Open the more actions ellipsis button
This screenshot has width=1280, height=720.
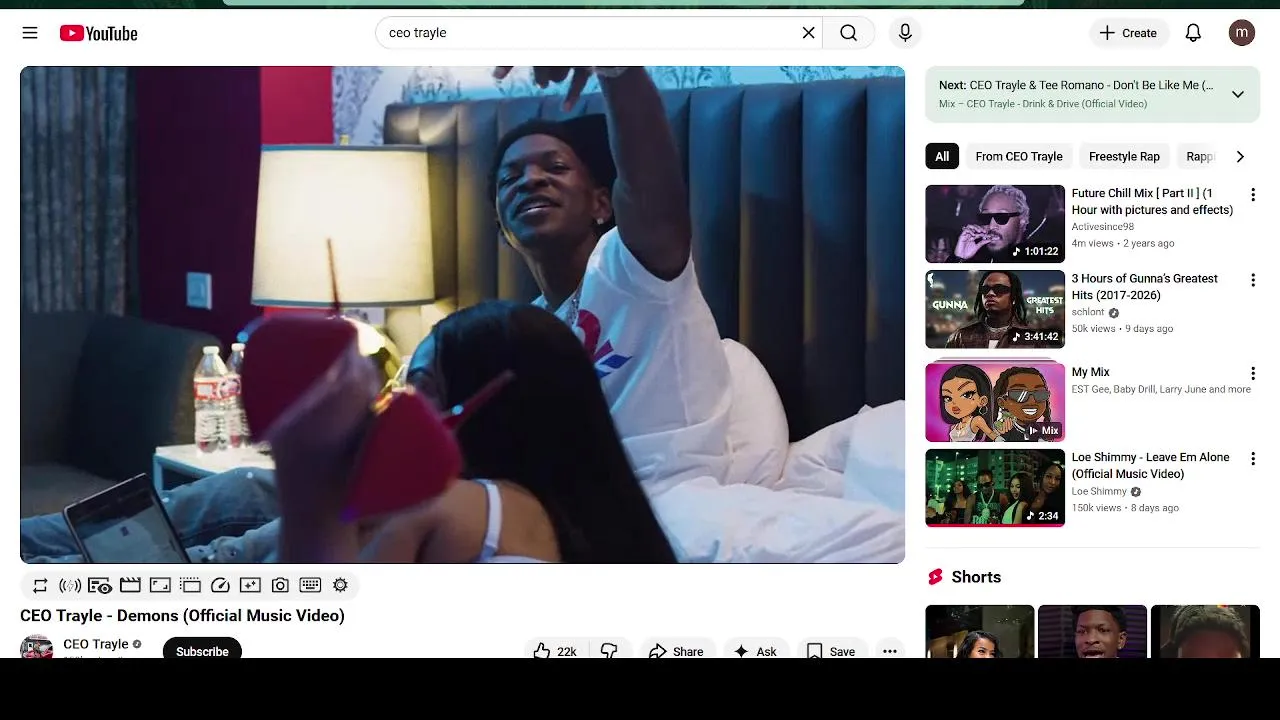tap(889, 650)
